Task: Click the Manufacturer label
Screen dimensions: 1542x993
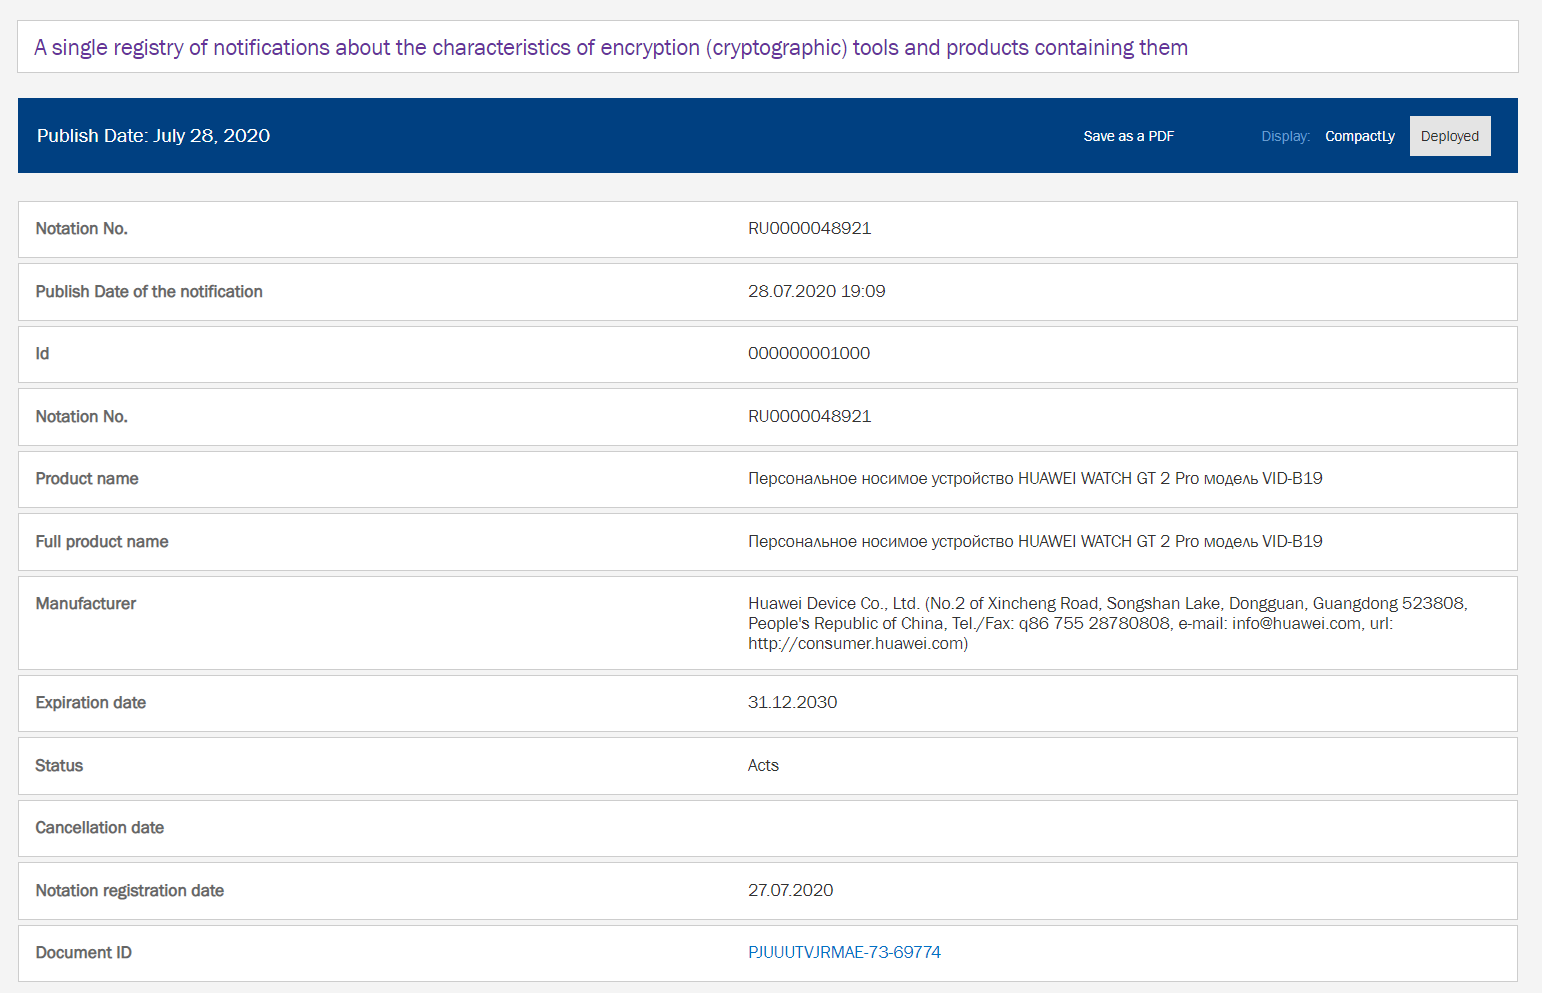Action: point(86,603)
